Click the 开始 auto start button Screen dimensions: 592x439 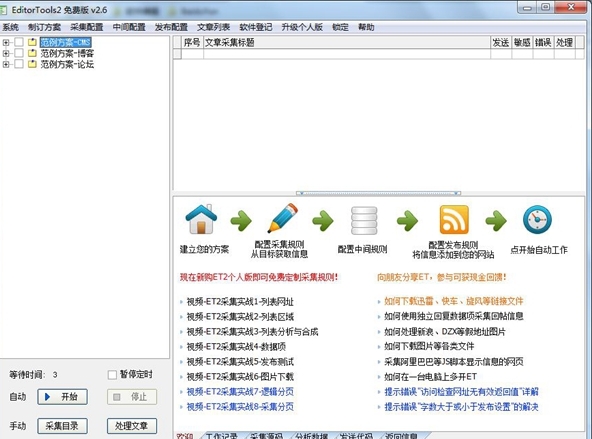(62, 397)
